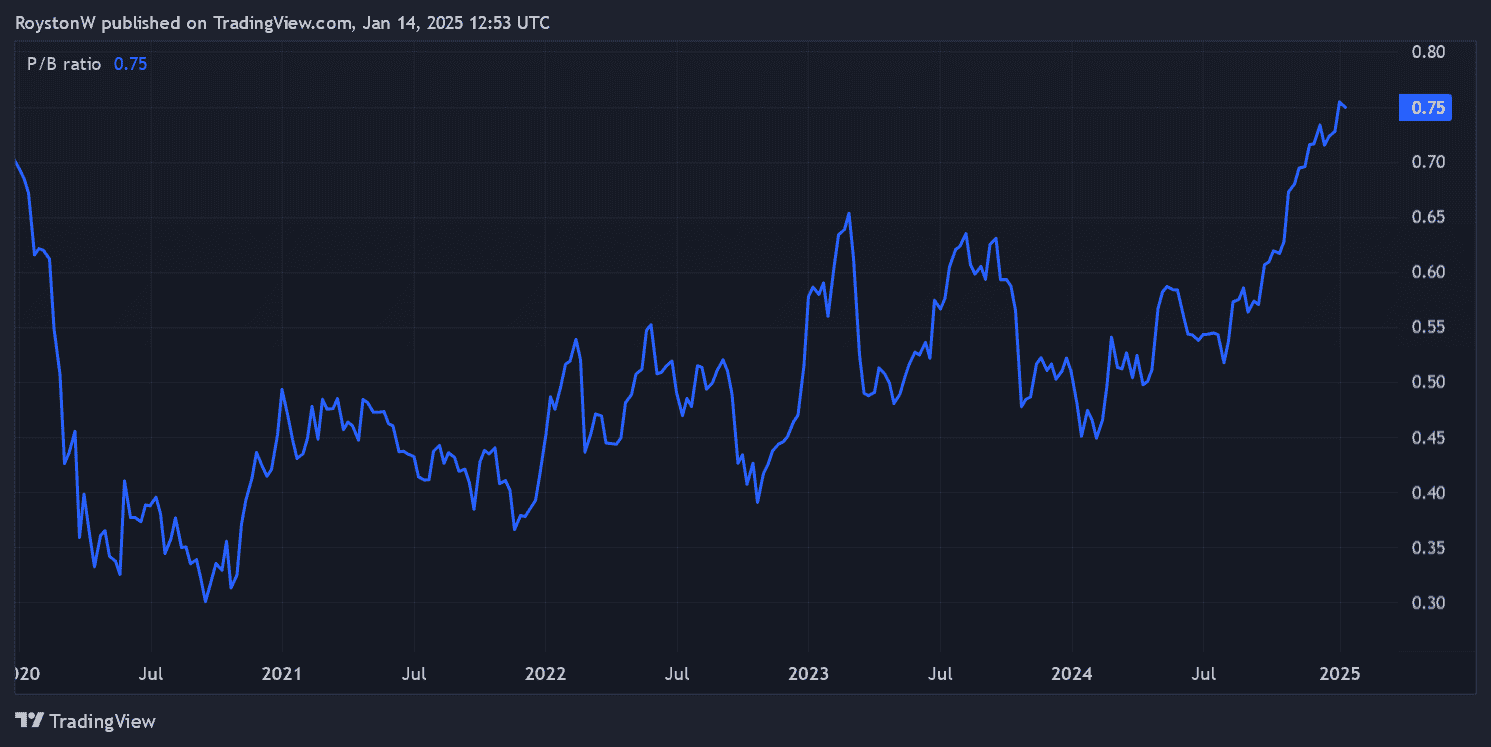Viewport: 1491px width, 747px height.
Task: Click the Jul label between 2023 and 2024
Action: tap(940, 674)
